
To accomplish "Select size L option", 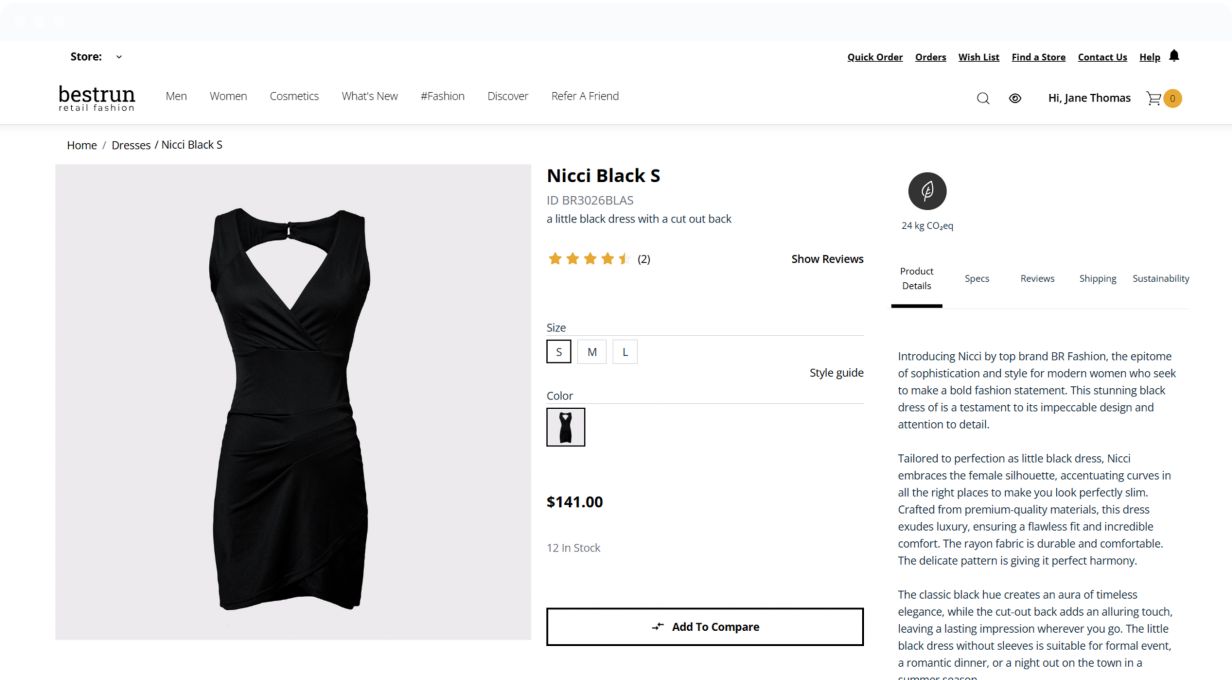I will (625, 352).
